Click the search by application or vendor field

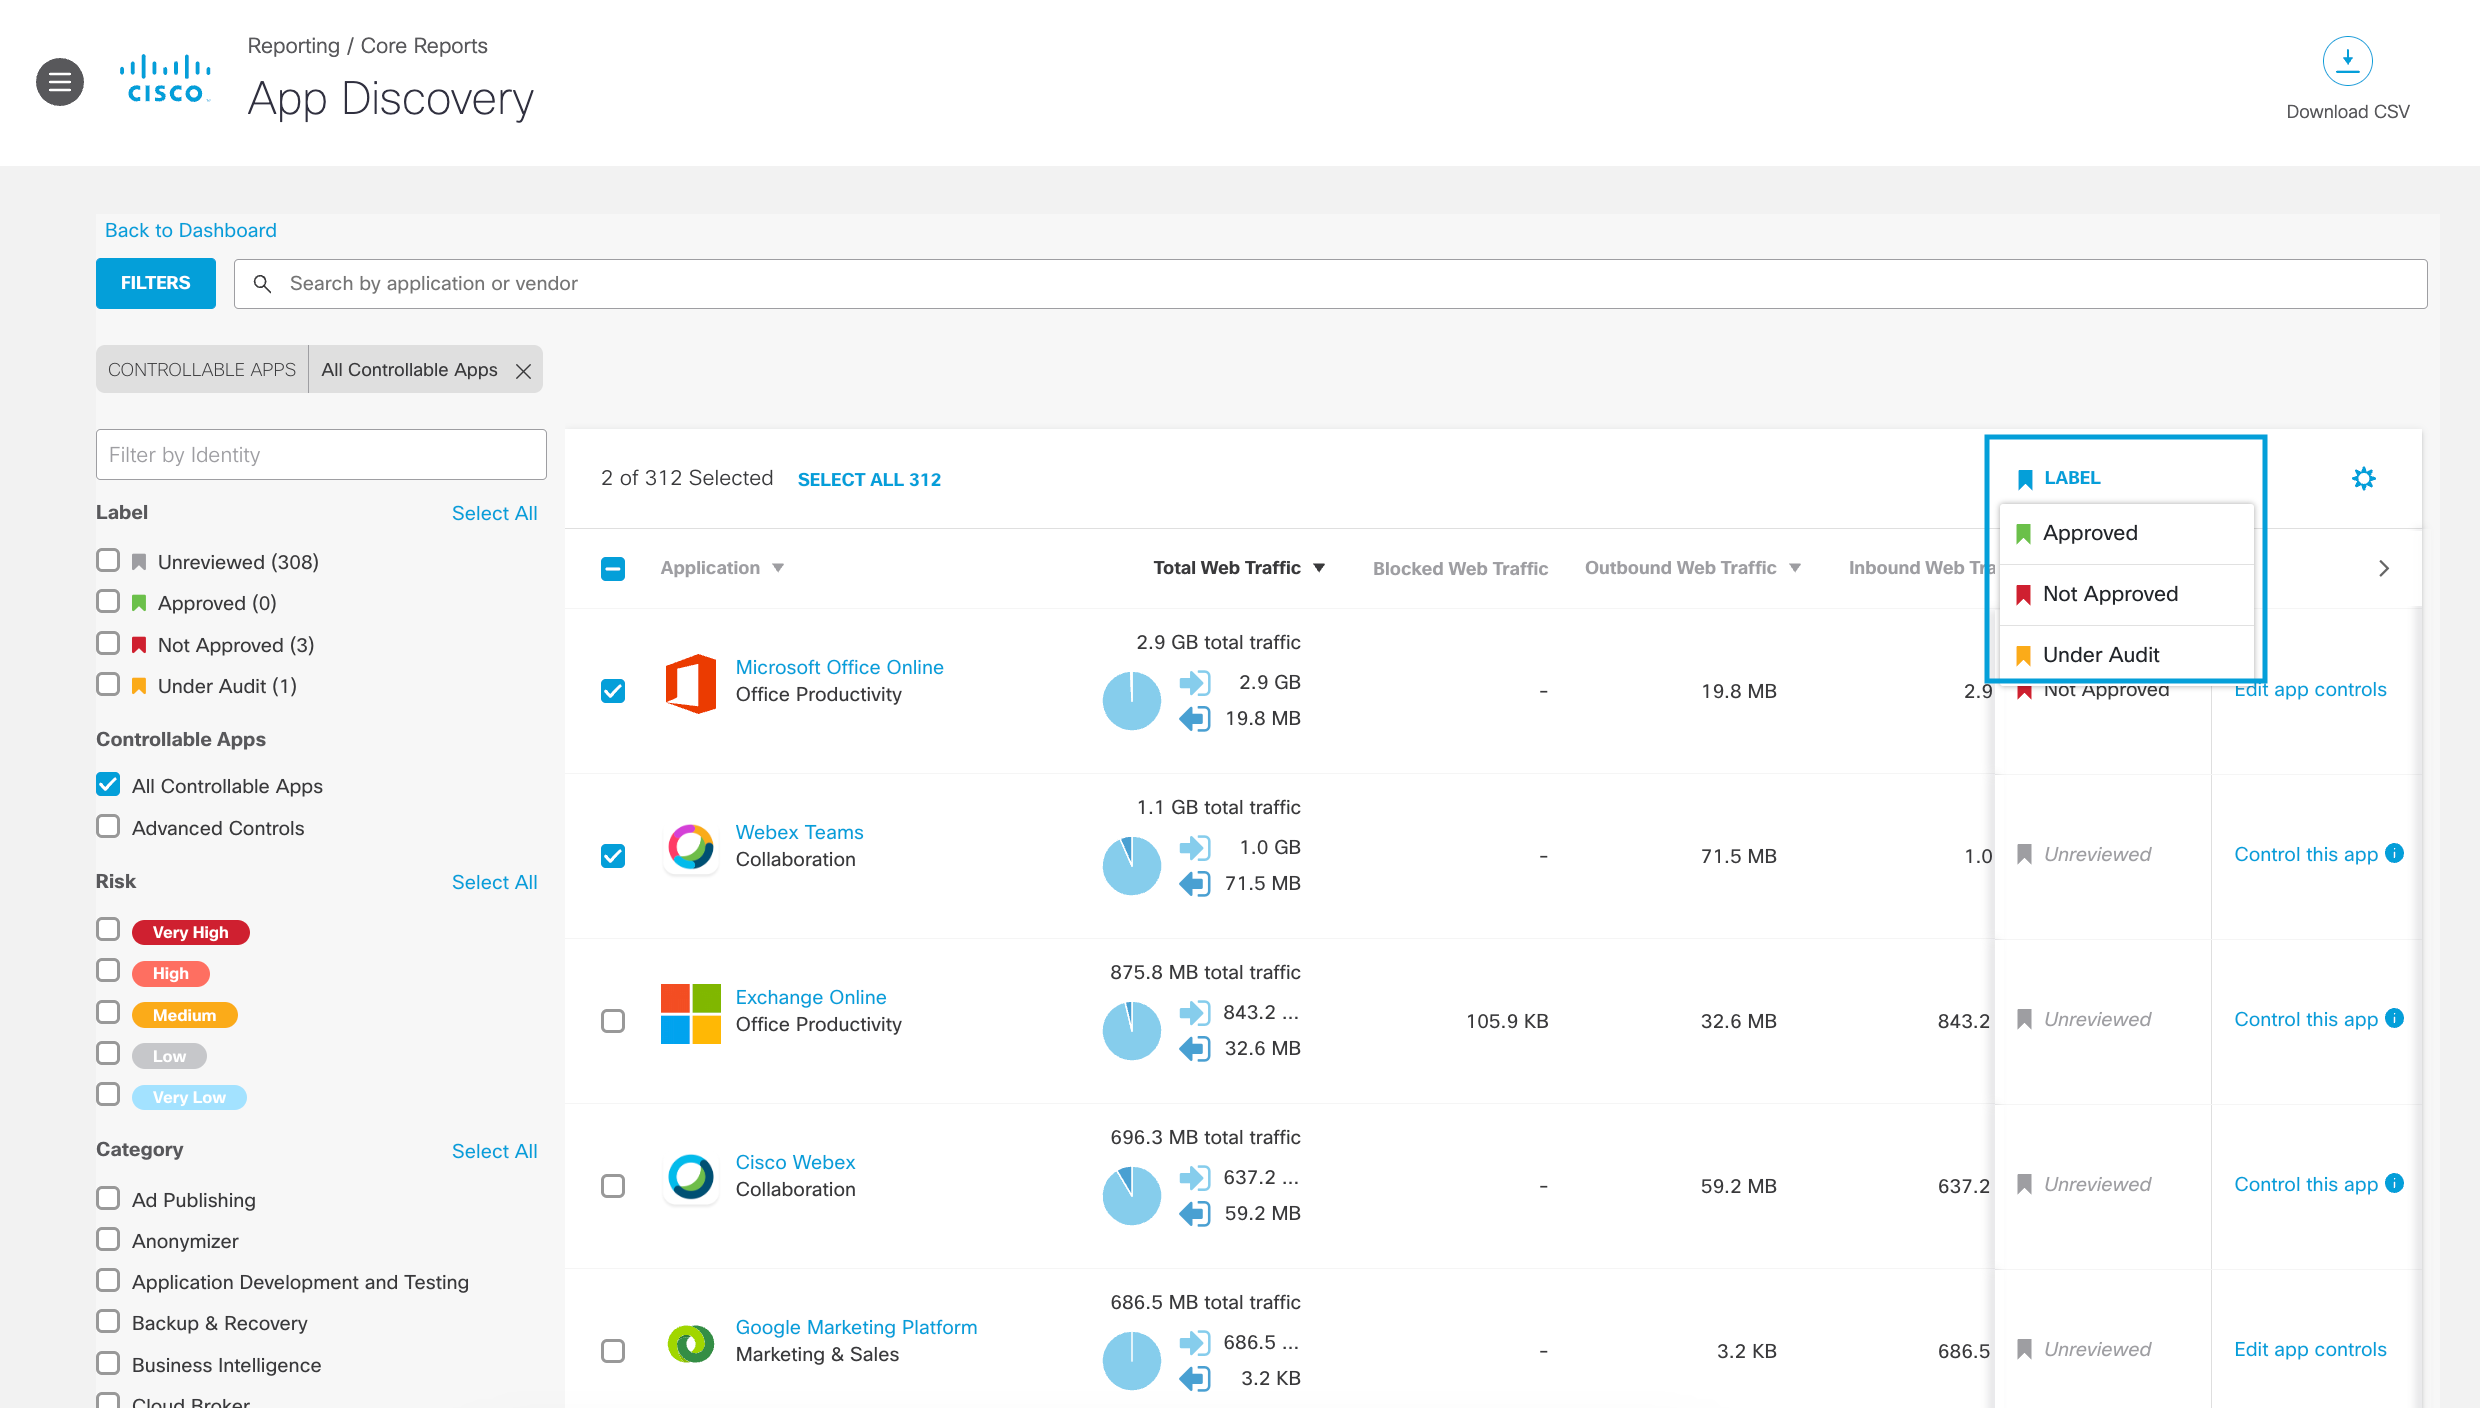(1330, 284)
